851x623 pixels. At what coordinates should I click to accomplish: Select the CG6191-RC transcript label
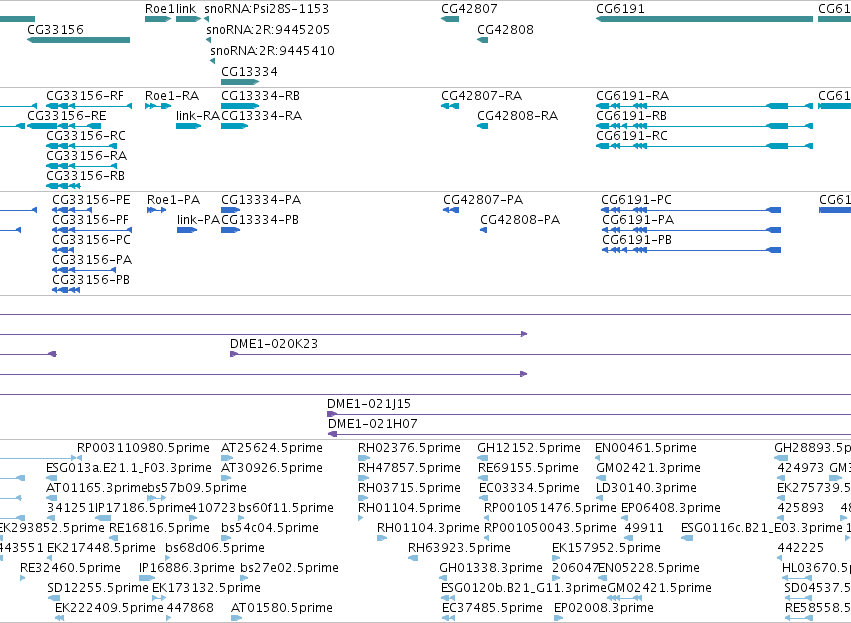(632, 136)
